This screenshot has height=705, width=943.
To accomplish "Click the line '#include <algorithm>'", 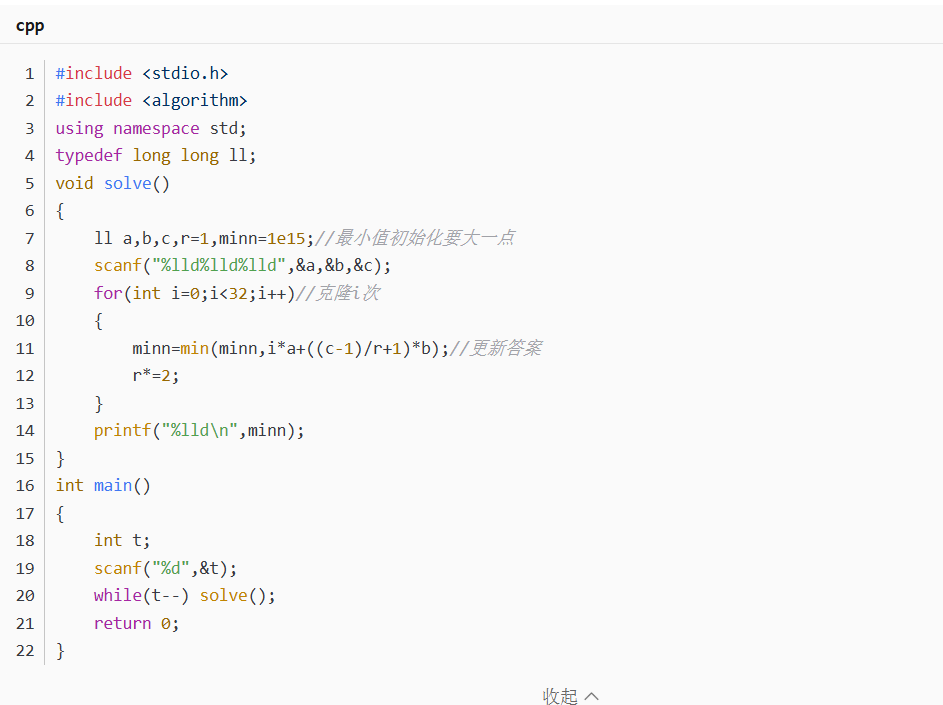I will click(x=152, y=100).
